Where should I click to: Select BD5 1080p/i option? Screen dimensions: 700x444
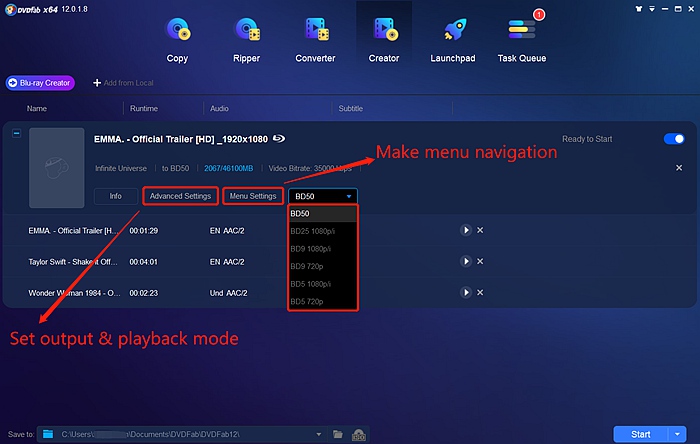click(323, 284)
